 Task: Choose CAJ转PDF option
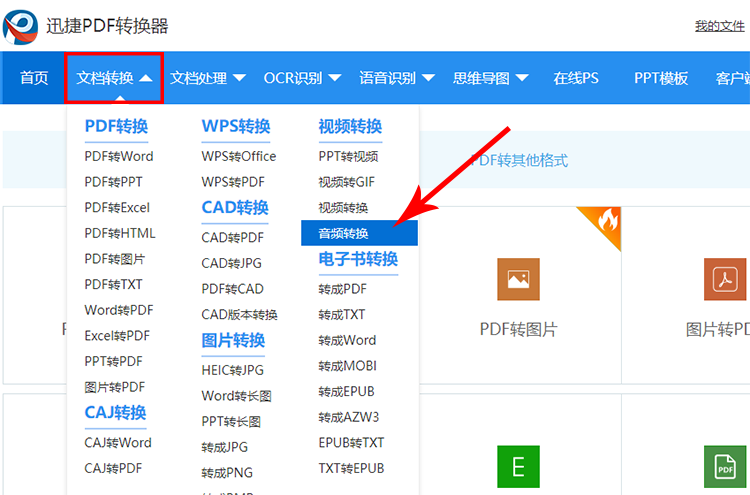(113, 468)
